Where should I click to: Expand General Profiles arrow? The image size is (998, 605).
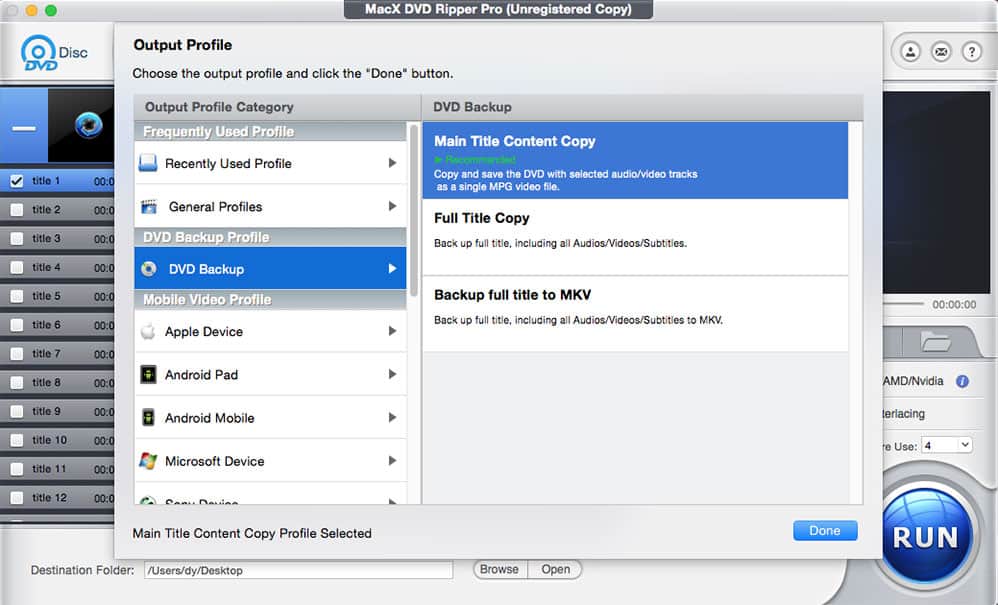pyautogui.click(x=393, y=206)
